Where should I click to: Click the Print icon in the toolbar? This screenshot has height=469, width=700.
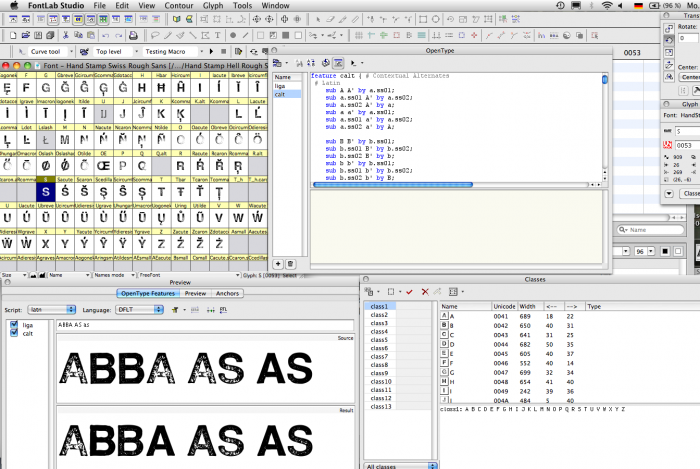(x=133, y=35)
